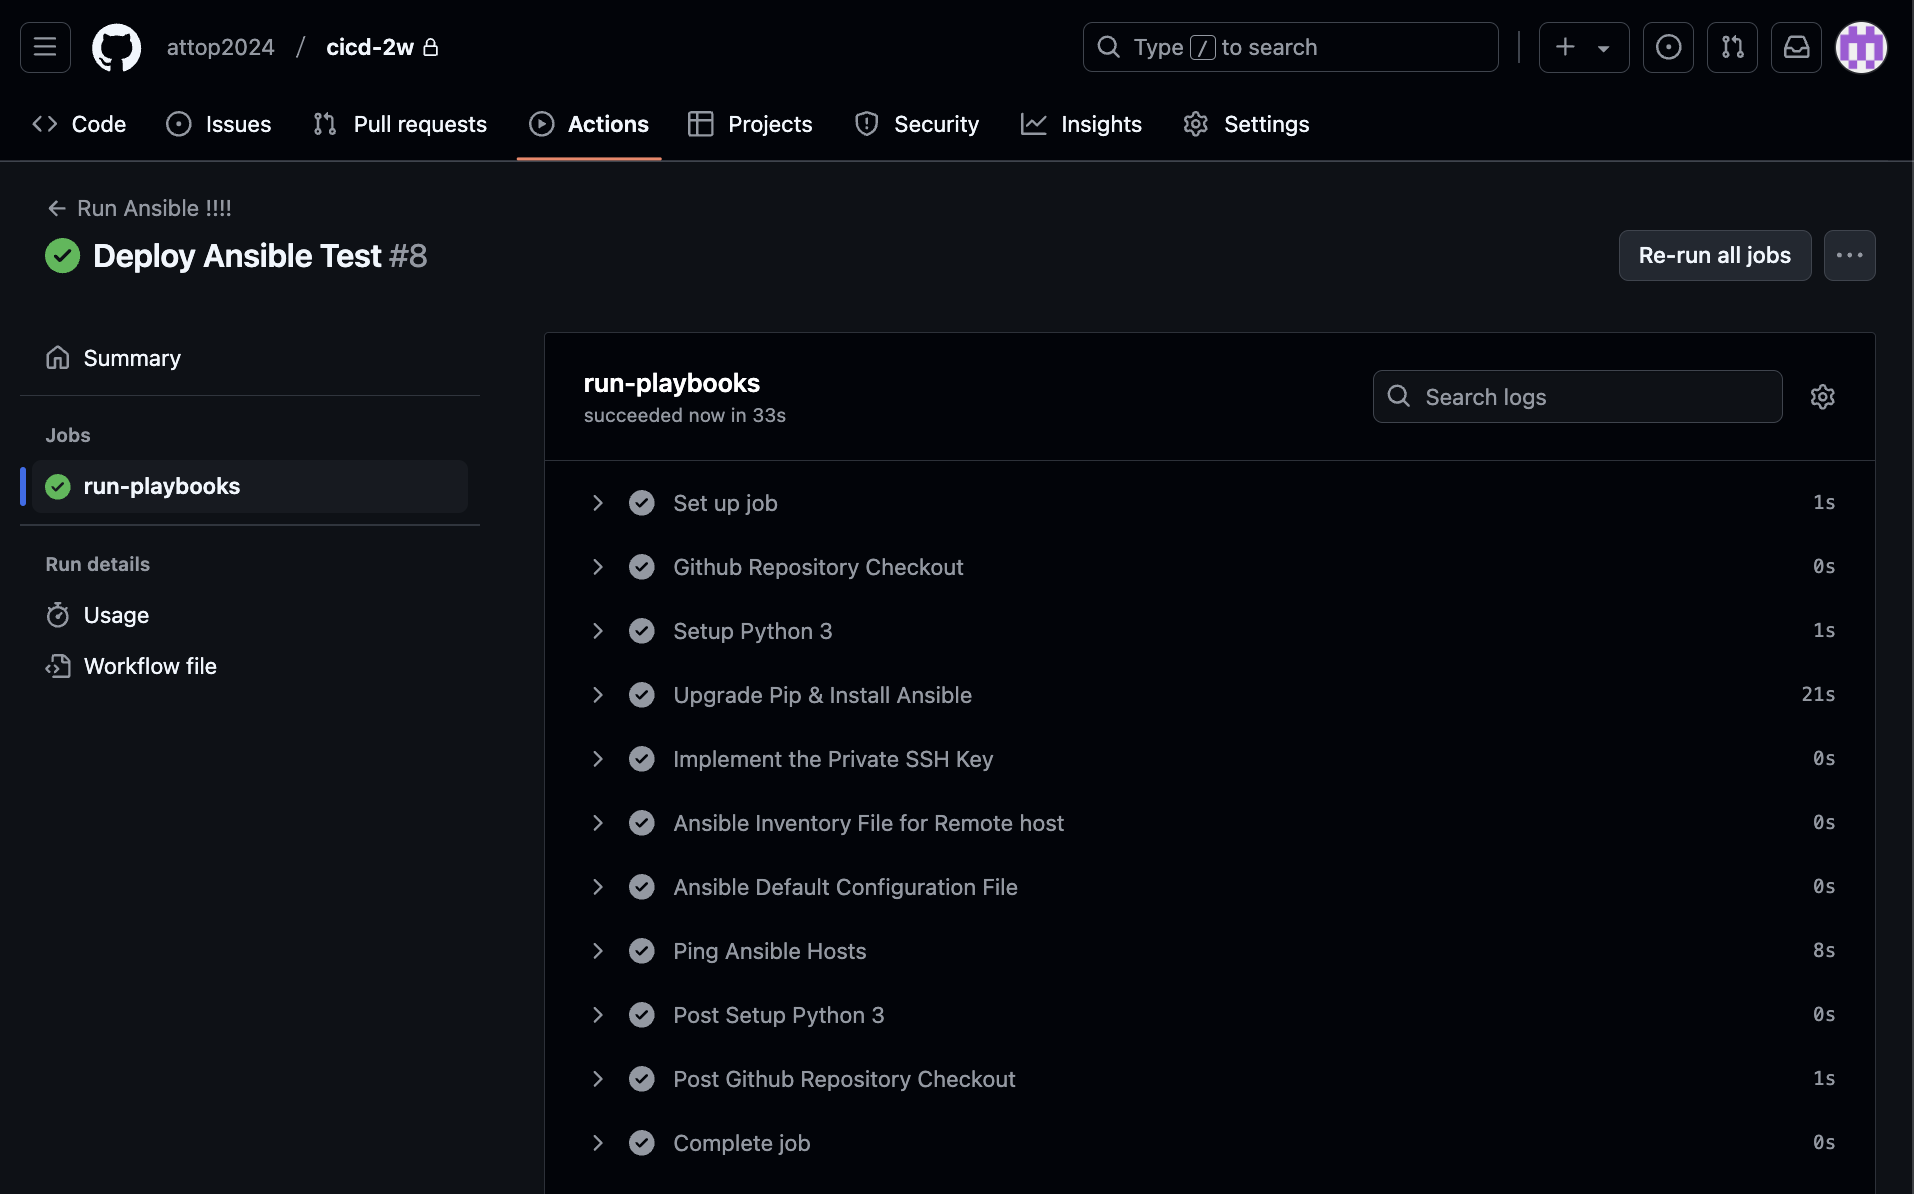Open the issues icon in the header
This screenshot has width=1914, height=1194.
coord(1668,47)
